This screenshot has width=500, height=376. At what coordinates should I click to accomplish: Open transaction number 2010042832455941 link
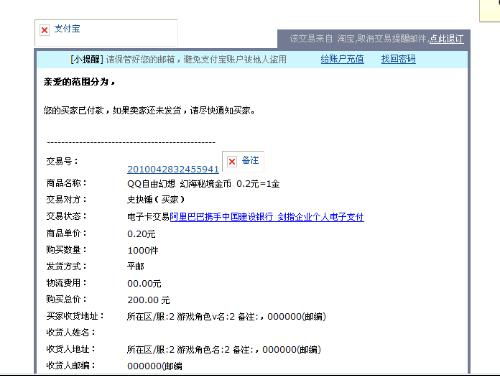coord(173,169)
